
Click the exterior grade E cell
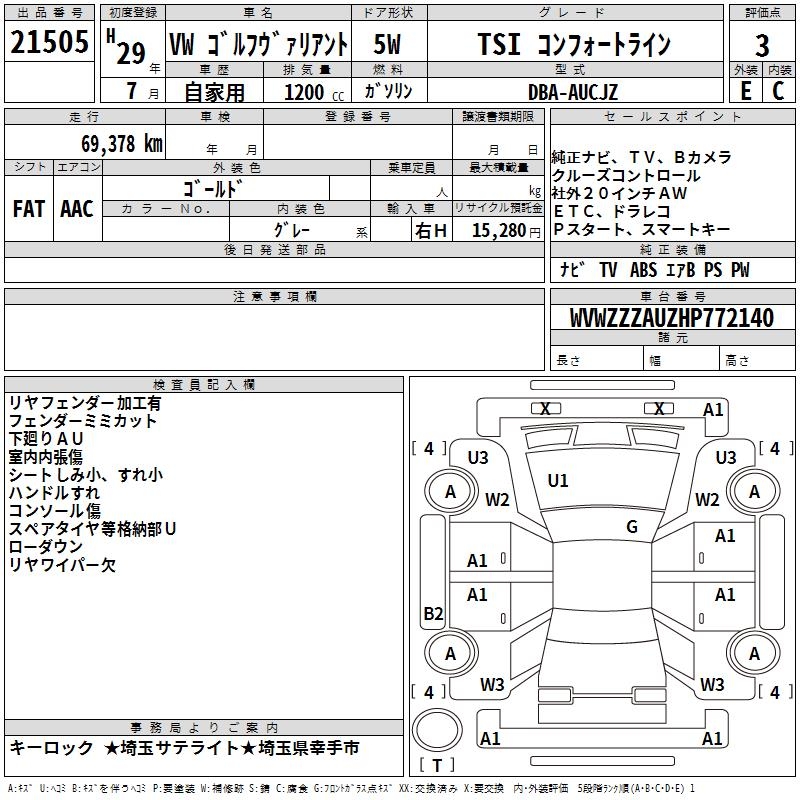point(745,90)
